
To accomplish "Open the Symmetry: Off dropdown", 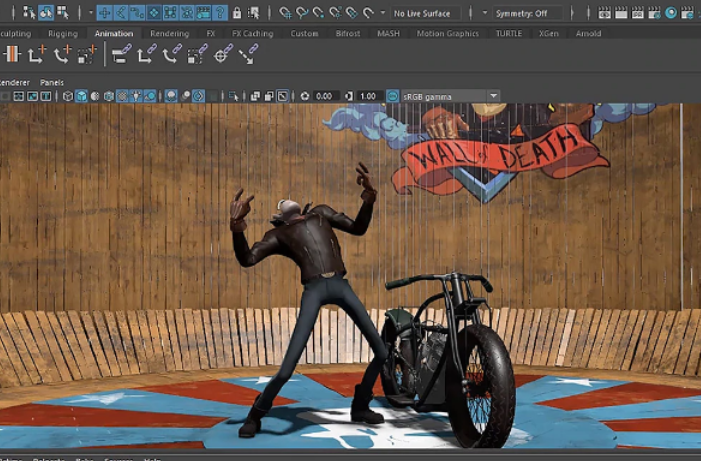I will 526,13.
